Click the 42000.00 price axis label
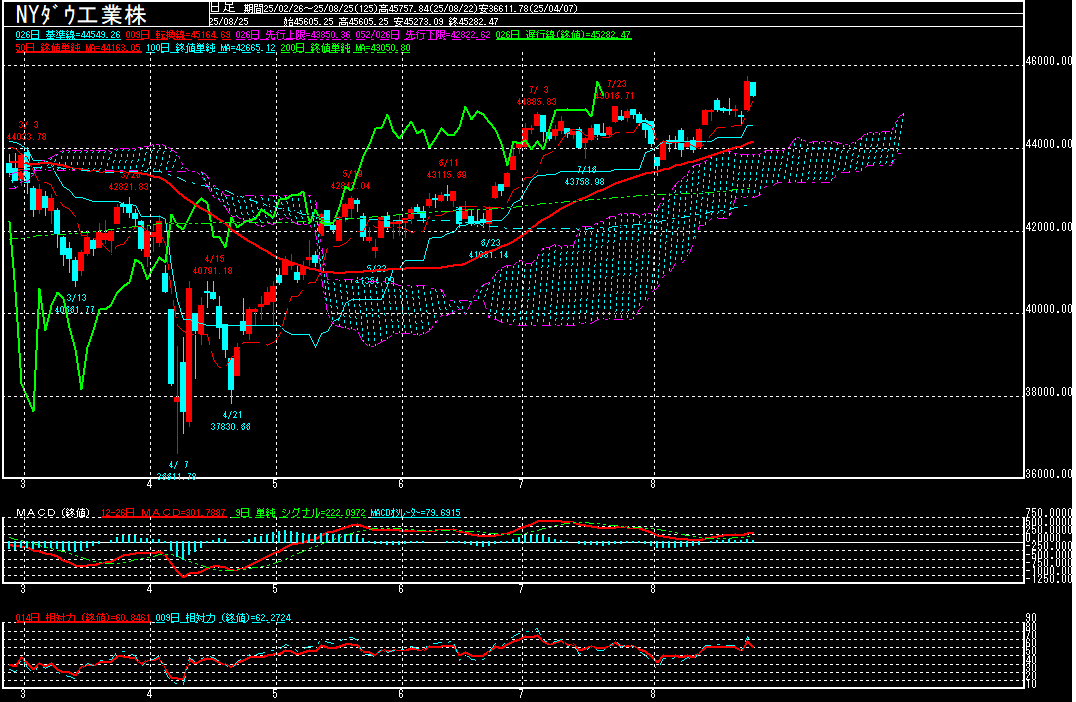Viewport: 1076px width, 702px height. (x=1048, y=227)
